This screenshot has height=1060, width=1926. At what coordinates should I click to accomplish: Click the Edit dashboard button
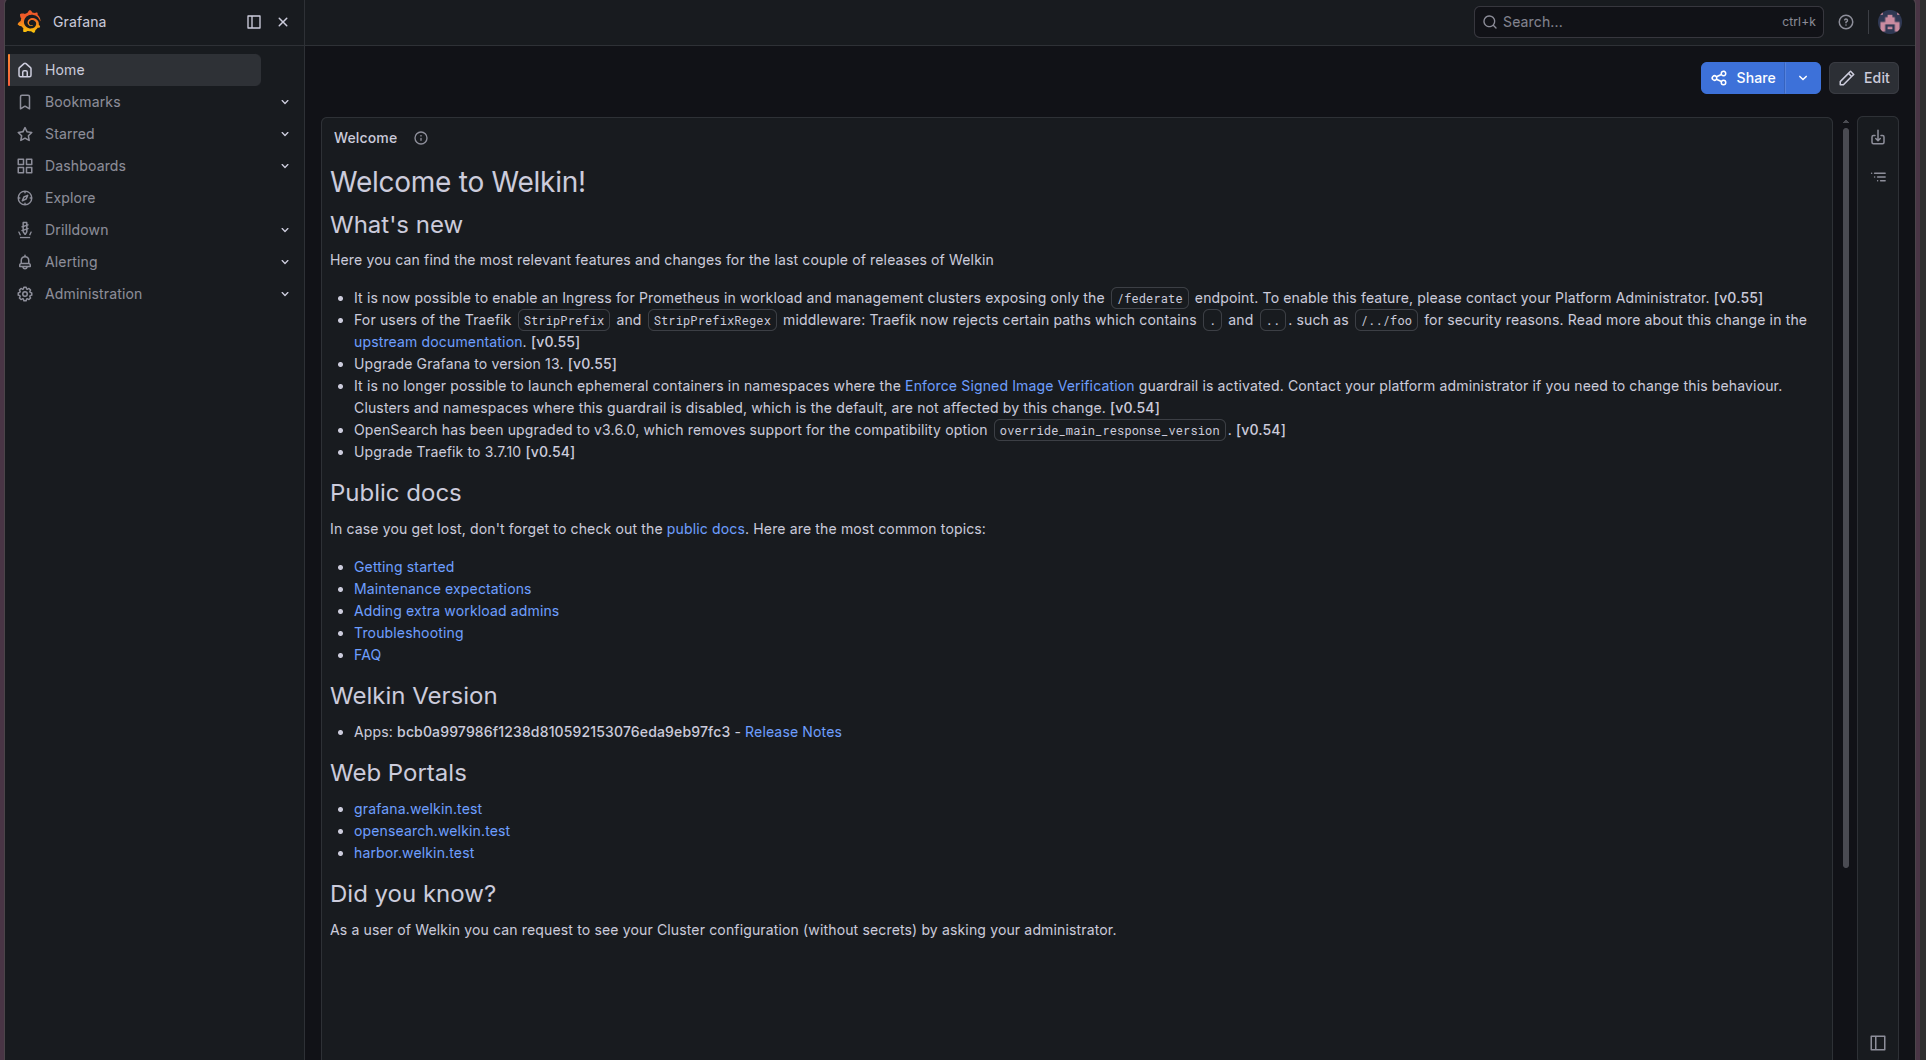coord(1864,78)
